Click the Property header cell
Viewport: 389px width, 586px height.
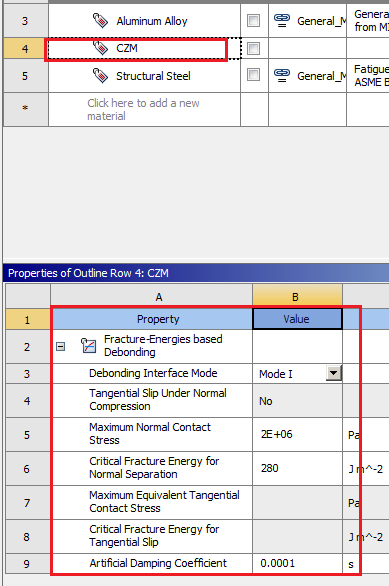pos(152,319)
